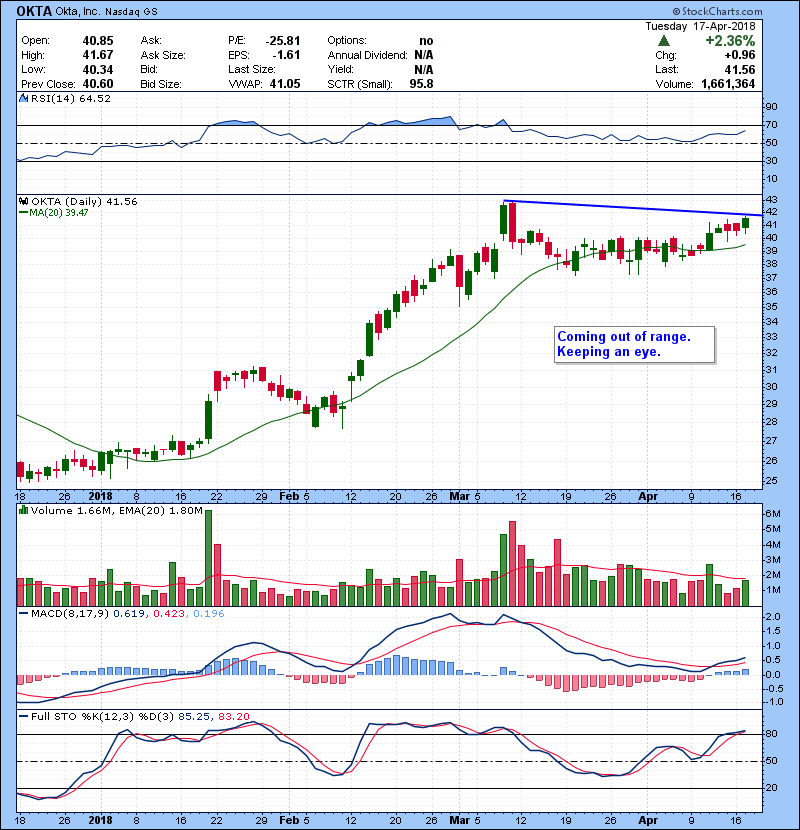This screenshot has height=830, width=800.
Task: Click the Prev Close value 40.60
Action: click(98, 84)
